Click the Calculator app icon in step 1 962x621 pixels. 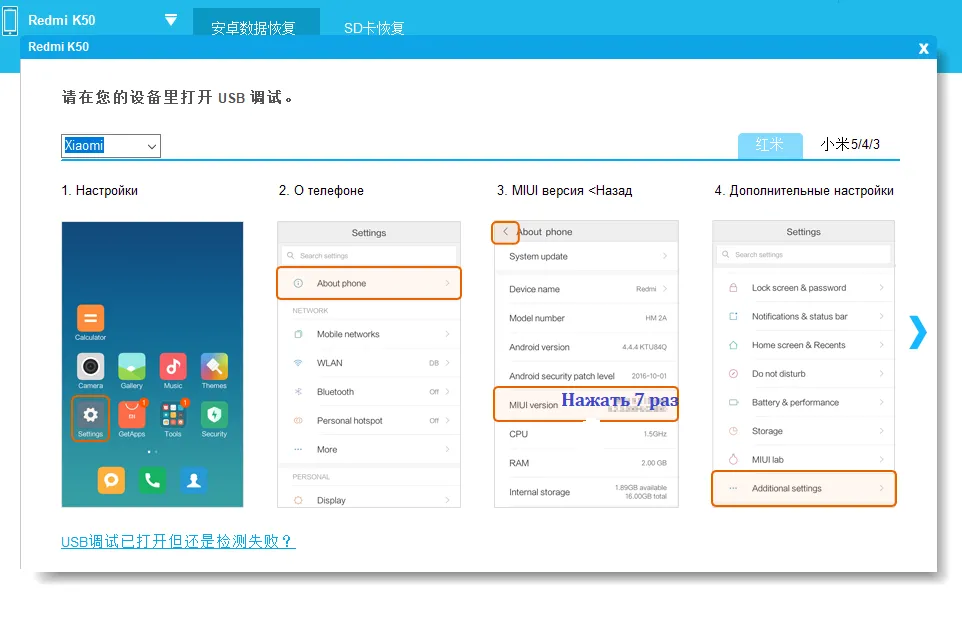[x=90, y=318]
